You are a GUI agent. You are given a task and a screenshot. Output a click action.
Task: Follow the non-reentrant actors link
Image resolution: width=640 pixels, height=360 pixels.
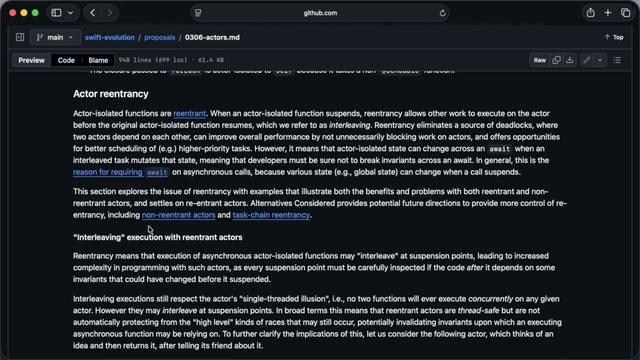click(x=178, y=215)
